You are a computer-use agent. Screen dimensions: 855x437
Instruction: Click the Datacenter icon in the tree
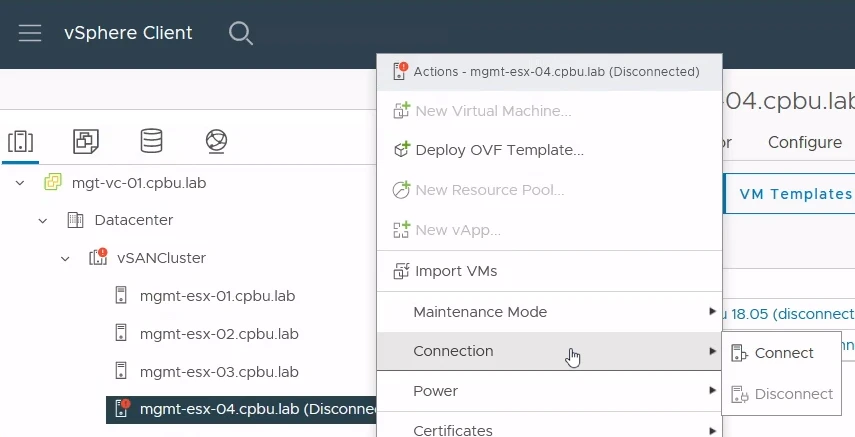pos(75,220)
